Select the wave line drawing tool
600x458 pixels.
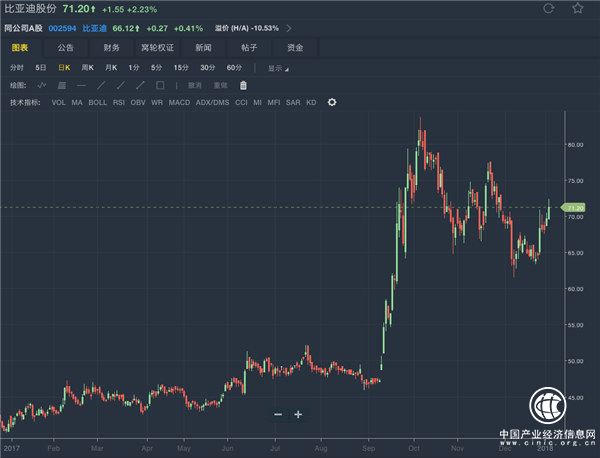tap(42, 85)
